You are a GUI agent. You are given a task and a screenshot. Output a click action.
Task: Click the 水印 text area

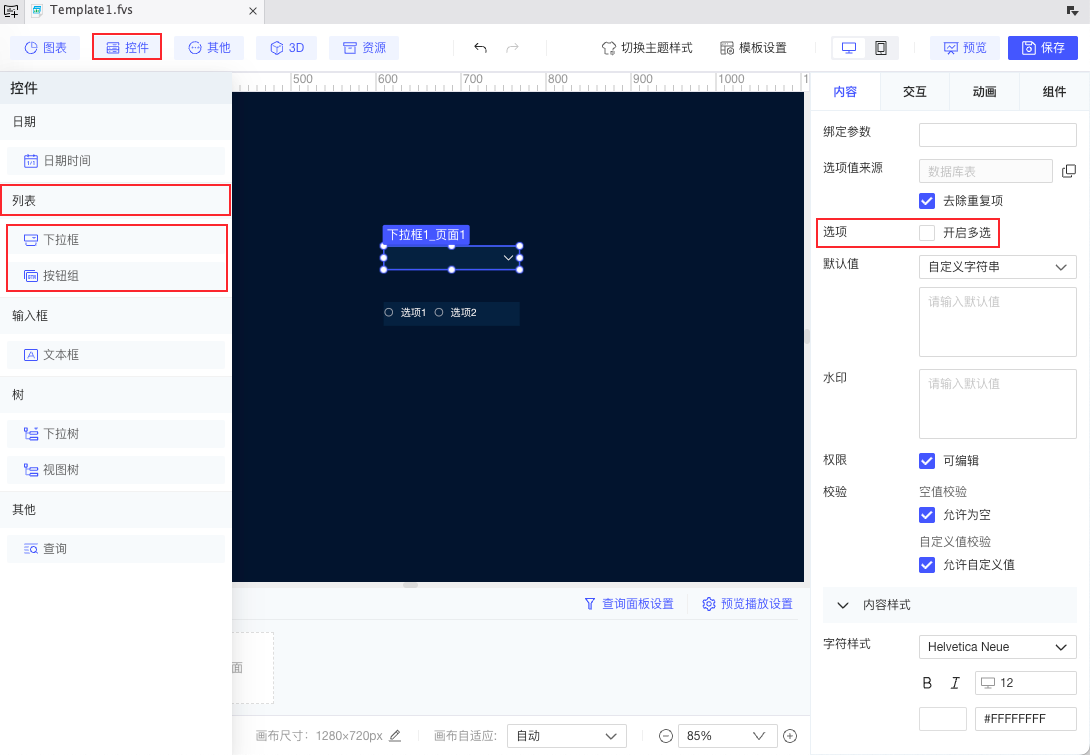point(998,404)
